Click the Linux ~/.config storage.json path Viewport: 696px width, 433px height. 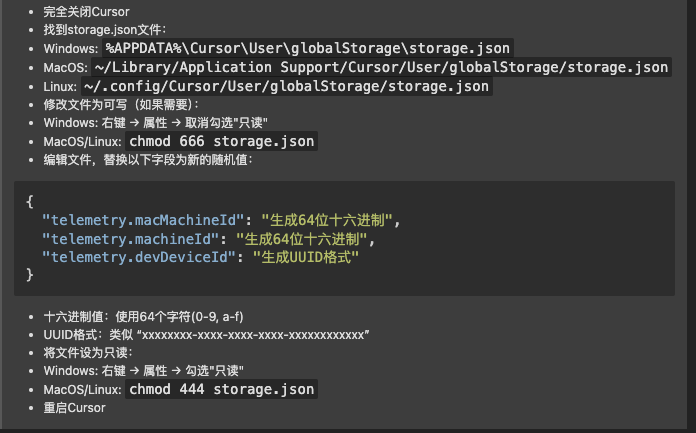tap(286, 86)
